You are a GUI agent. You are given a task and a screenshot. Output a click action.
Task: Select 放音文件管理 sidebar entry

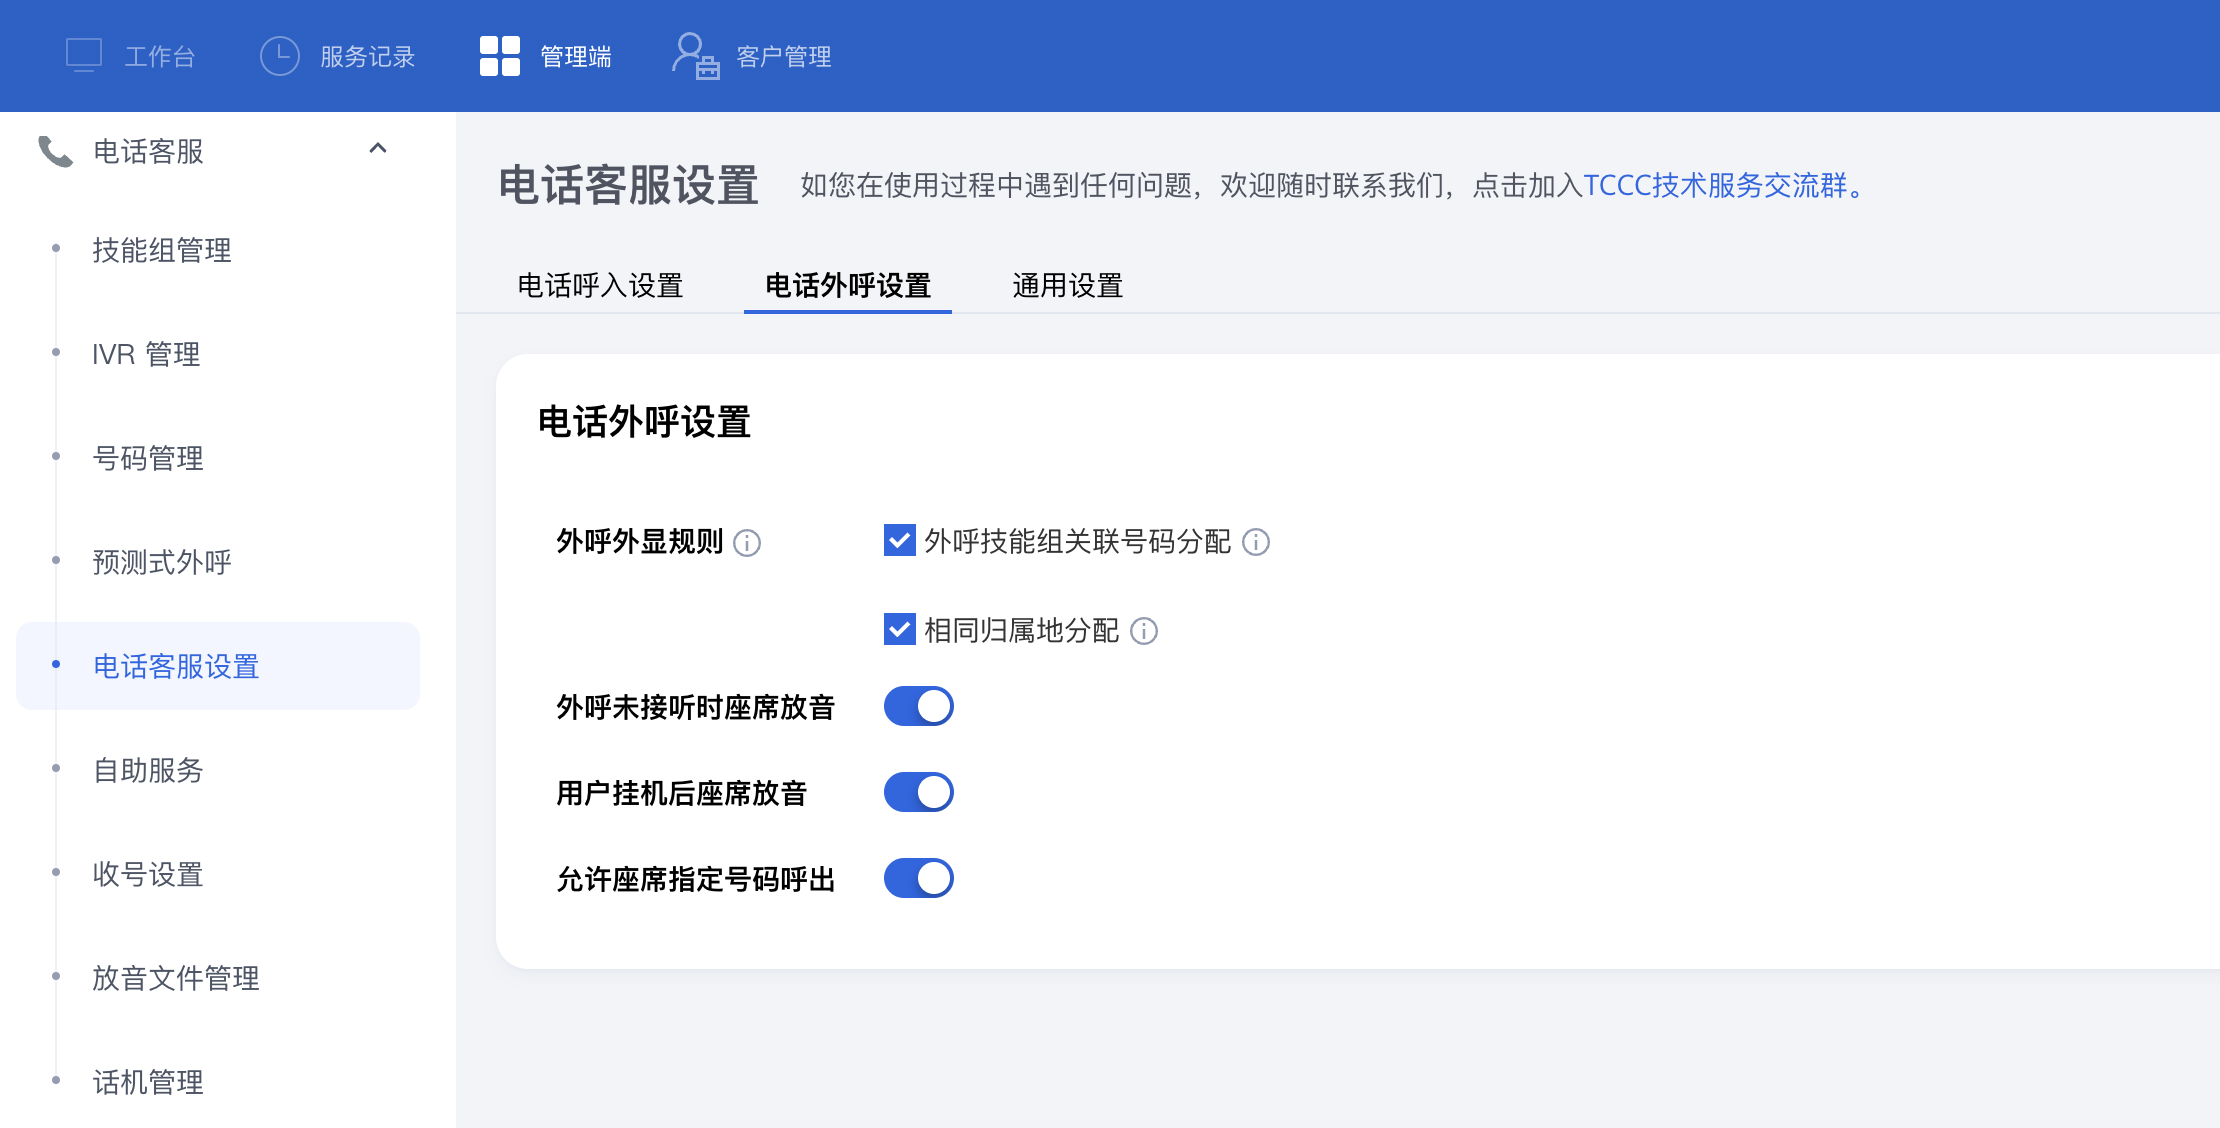[x=176, y=978]
